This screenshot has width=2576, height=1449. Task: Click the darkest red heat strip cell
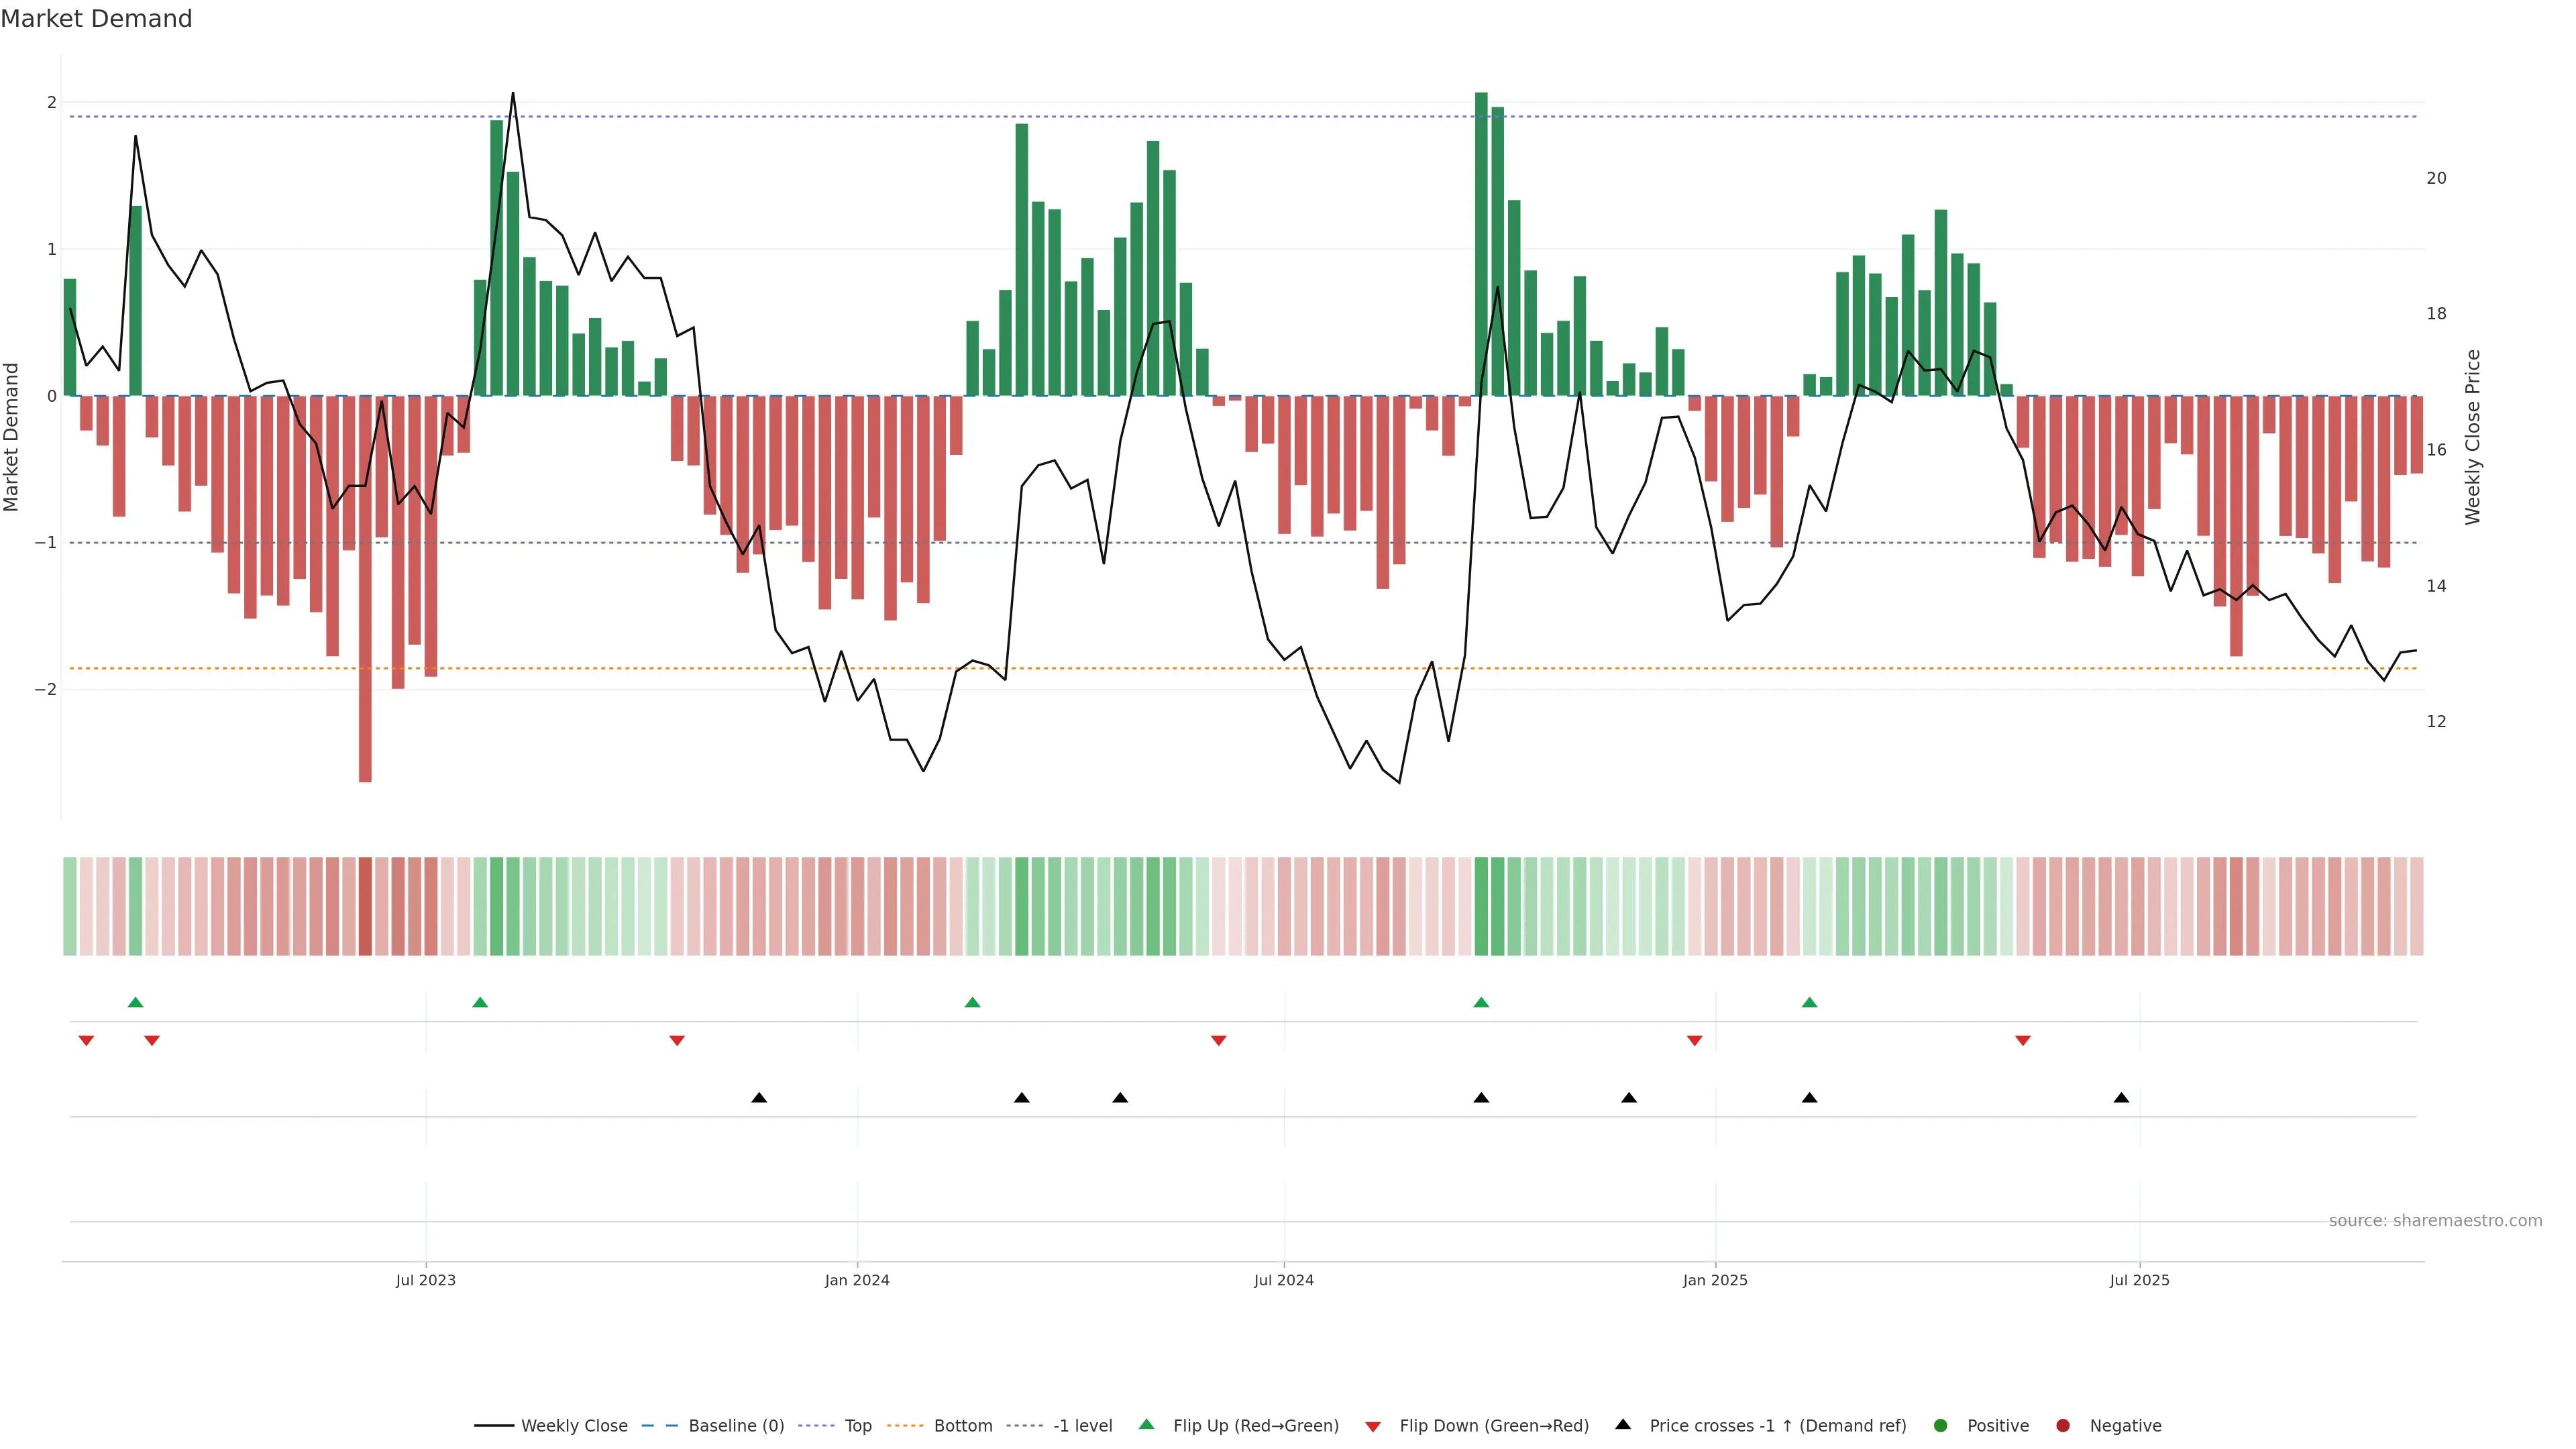point(365,906)
